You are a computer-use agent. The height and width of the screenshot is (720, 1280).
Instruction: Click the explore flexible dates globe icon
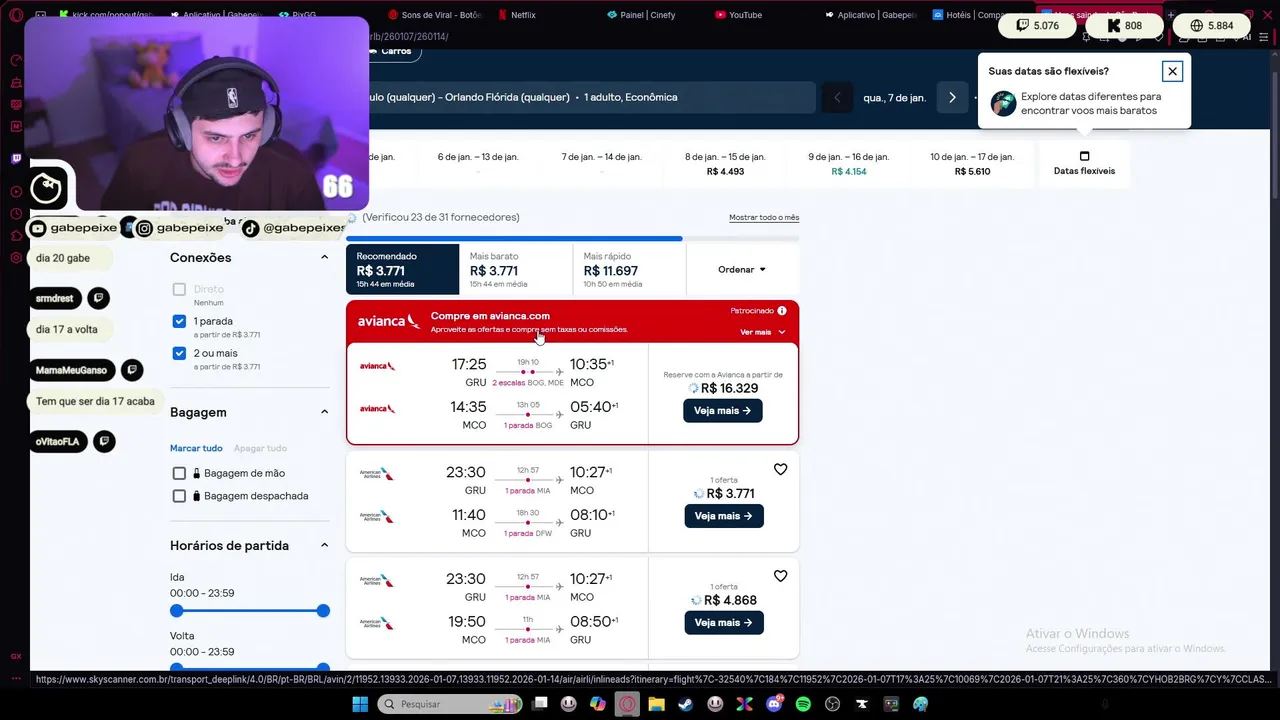1003,103
